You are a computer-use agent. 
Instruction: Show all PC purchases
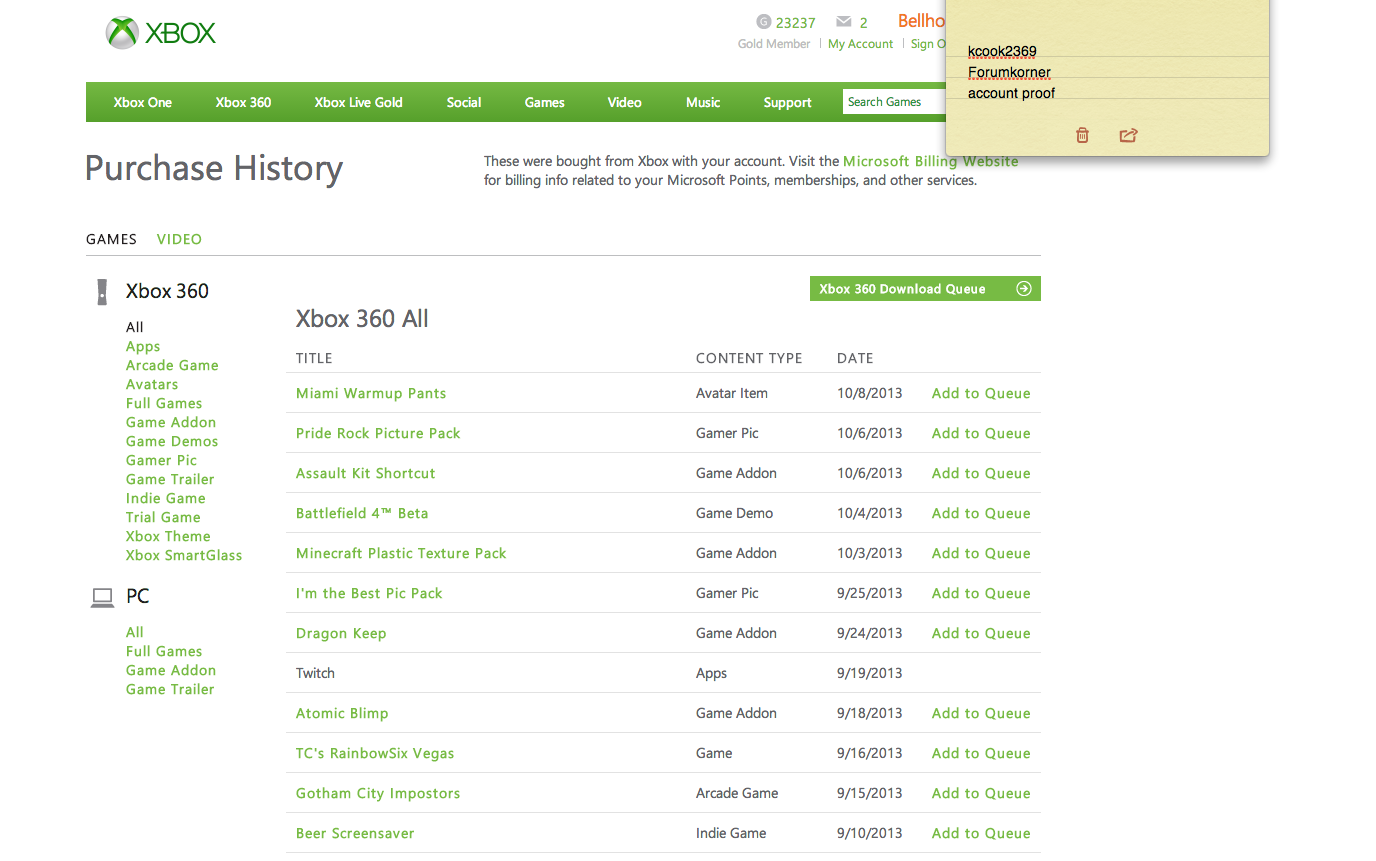coord(135,632)
